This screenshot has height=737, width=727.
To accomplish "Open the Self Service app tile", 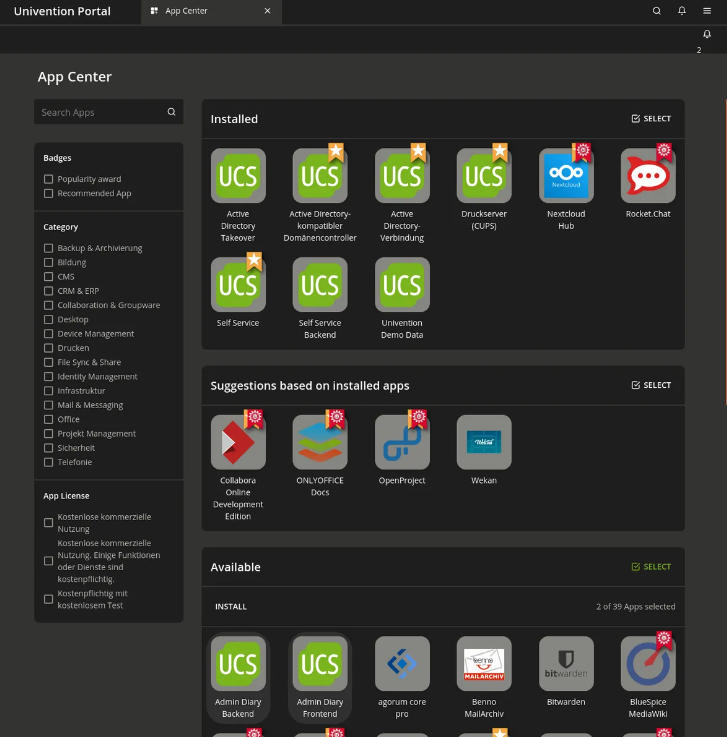I will pyautogui.click(x=238, y=285).
